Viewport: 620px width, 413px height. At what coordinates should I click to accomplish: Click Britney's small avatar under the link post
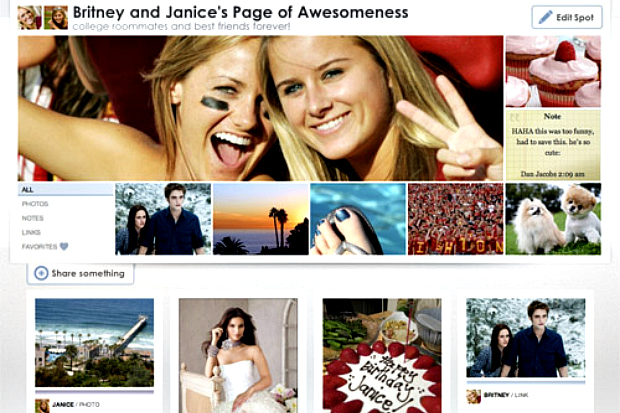473,396
